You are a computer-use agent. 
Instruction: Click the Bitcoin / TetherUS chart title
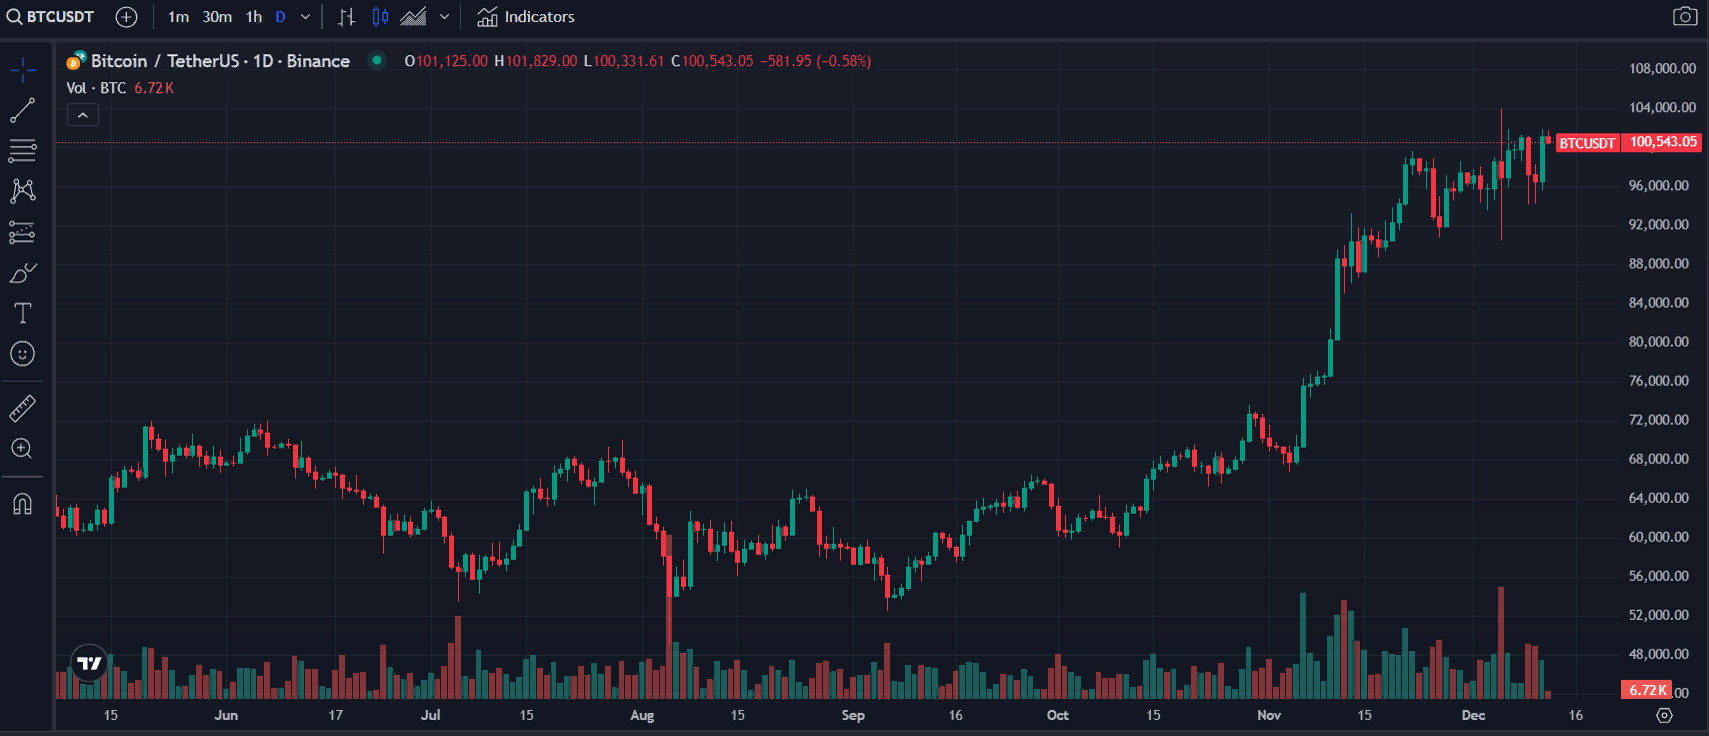click(220, 61)
